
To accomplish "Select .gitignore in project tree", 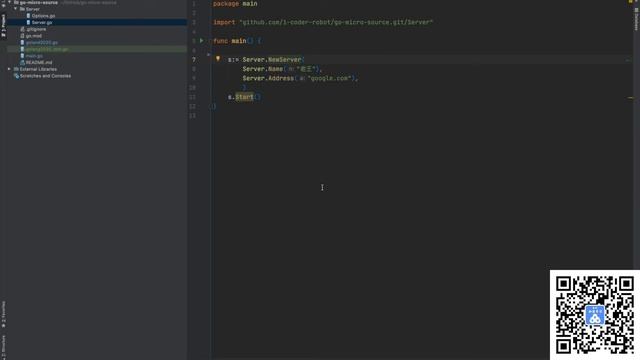I will coord(36,29).
